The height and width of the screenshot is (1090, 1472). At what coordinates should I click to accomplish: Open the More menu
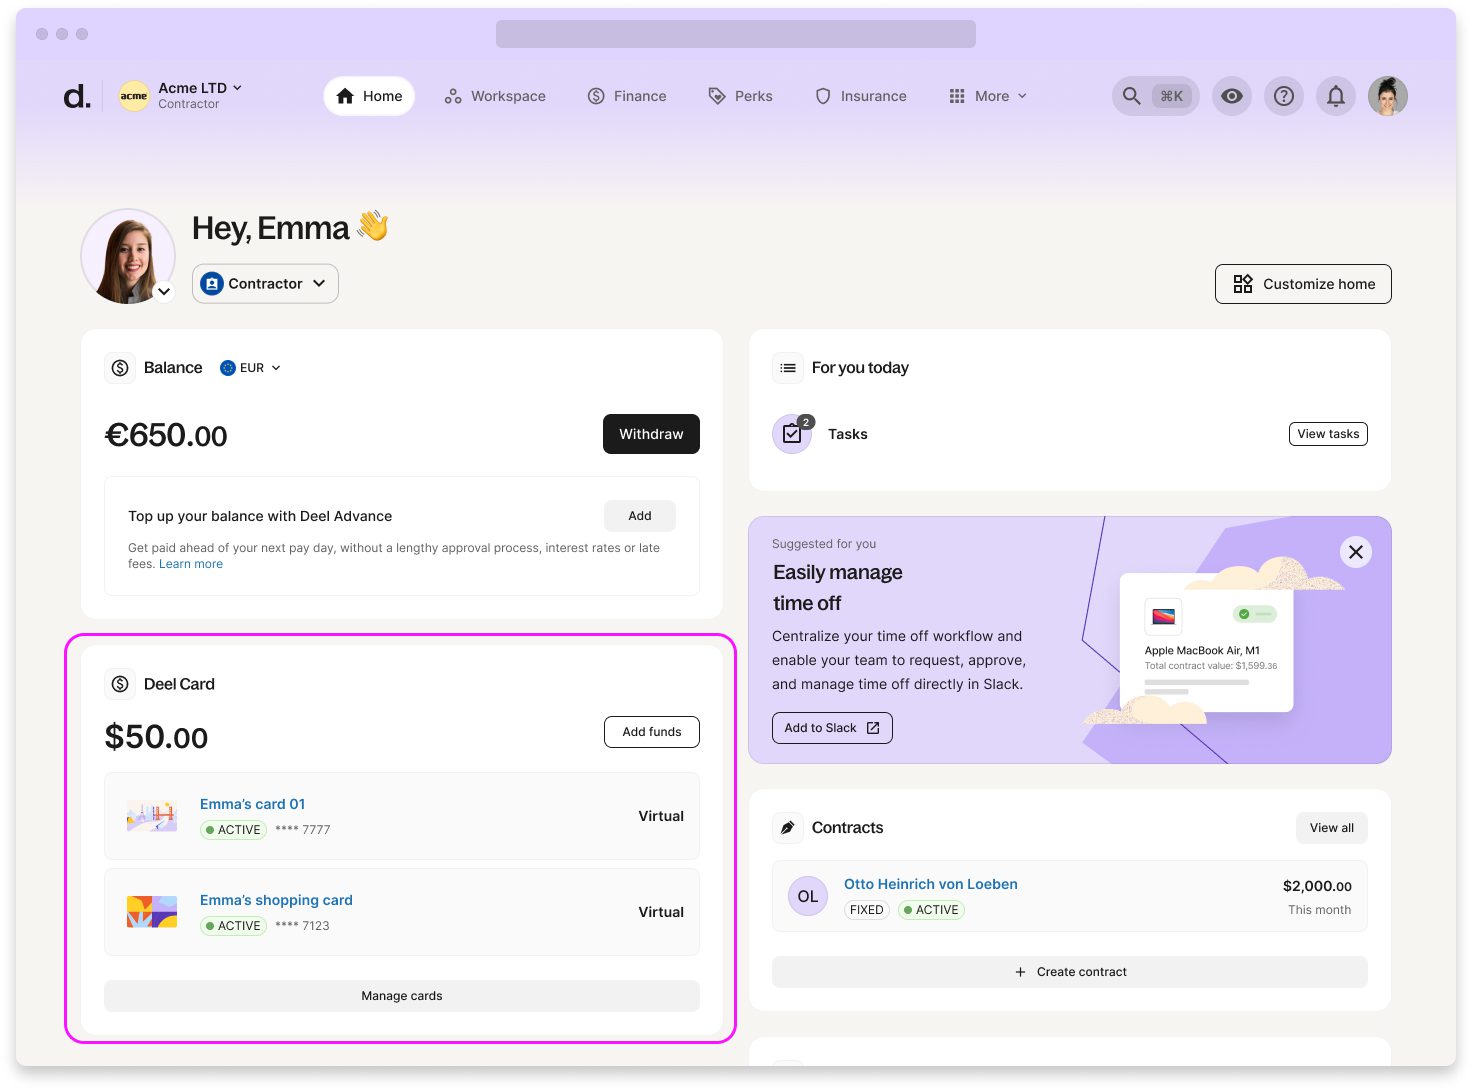(x=988, y=96)
